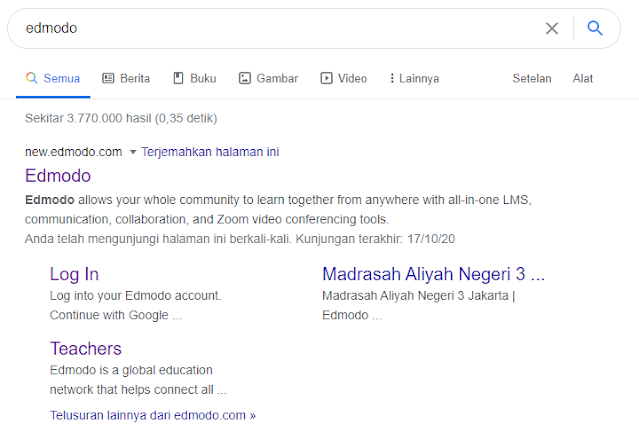Click the Gambar image icon

point(245,78)
